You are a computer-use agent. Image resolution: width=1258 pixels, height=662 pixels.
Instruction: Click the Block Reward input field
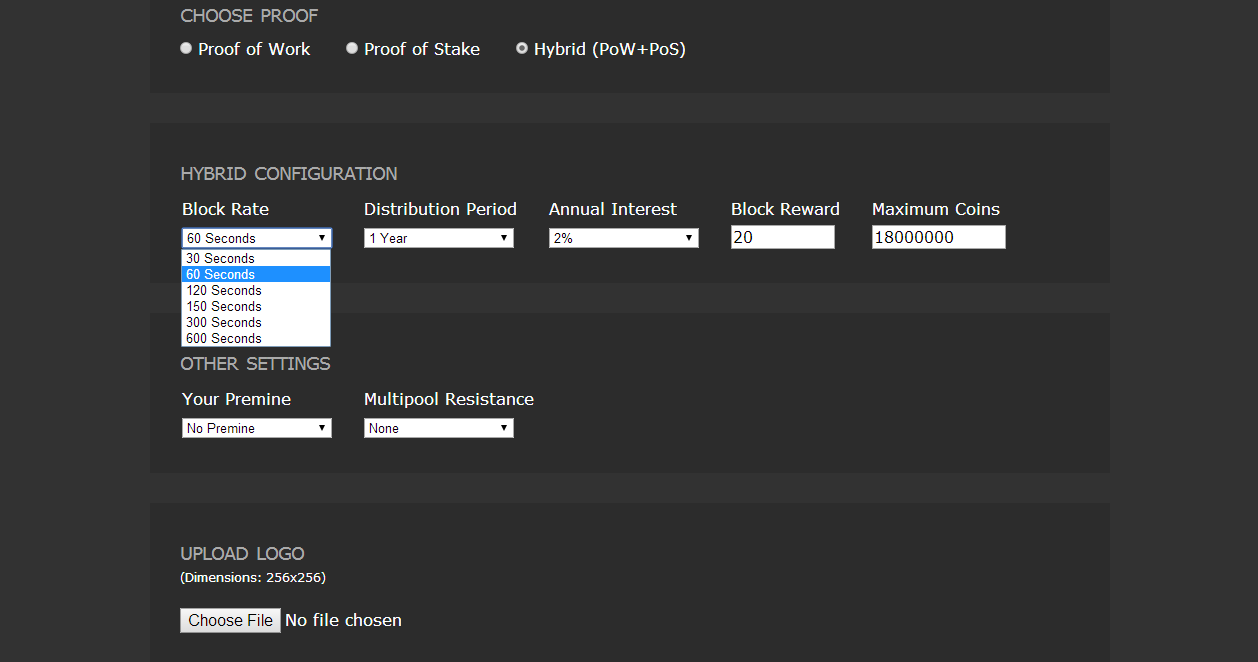[782, 237]
